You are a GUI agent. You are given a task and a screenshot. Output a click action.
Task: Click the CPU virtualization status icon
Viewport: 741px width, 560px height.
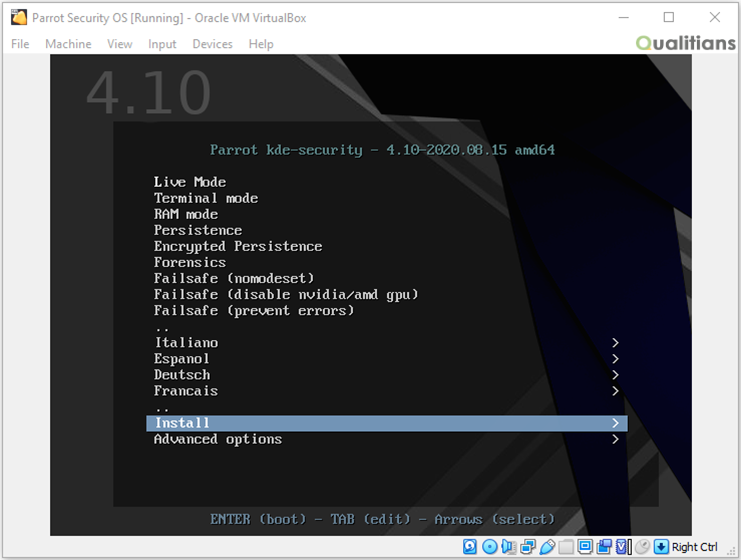pyautogui.click(x=623, y=547)
